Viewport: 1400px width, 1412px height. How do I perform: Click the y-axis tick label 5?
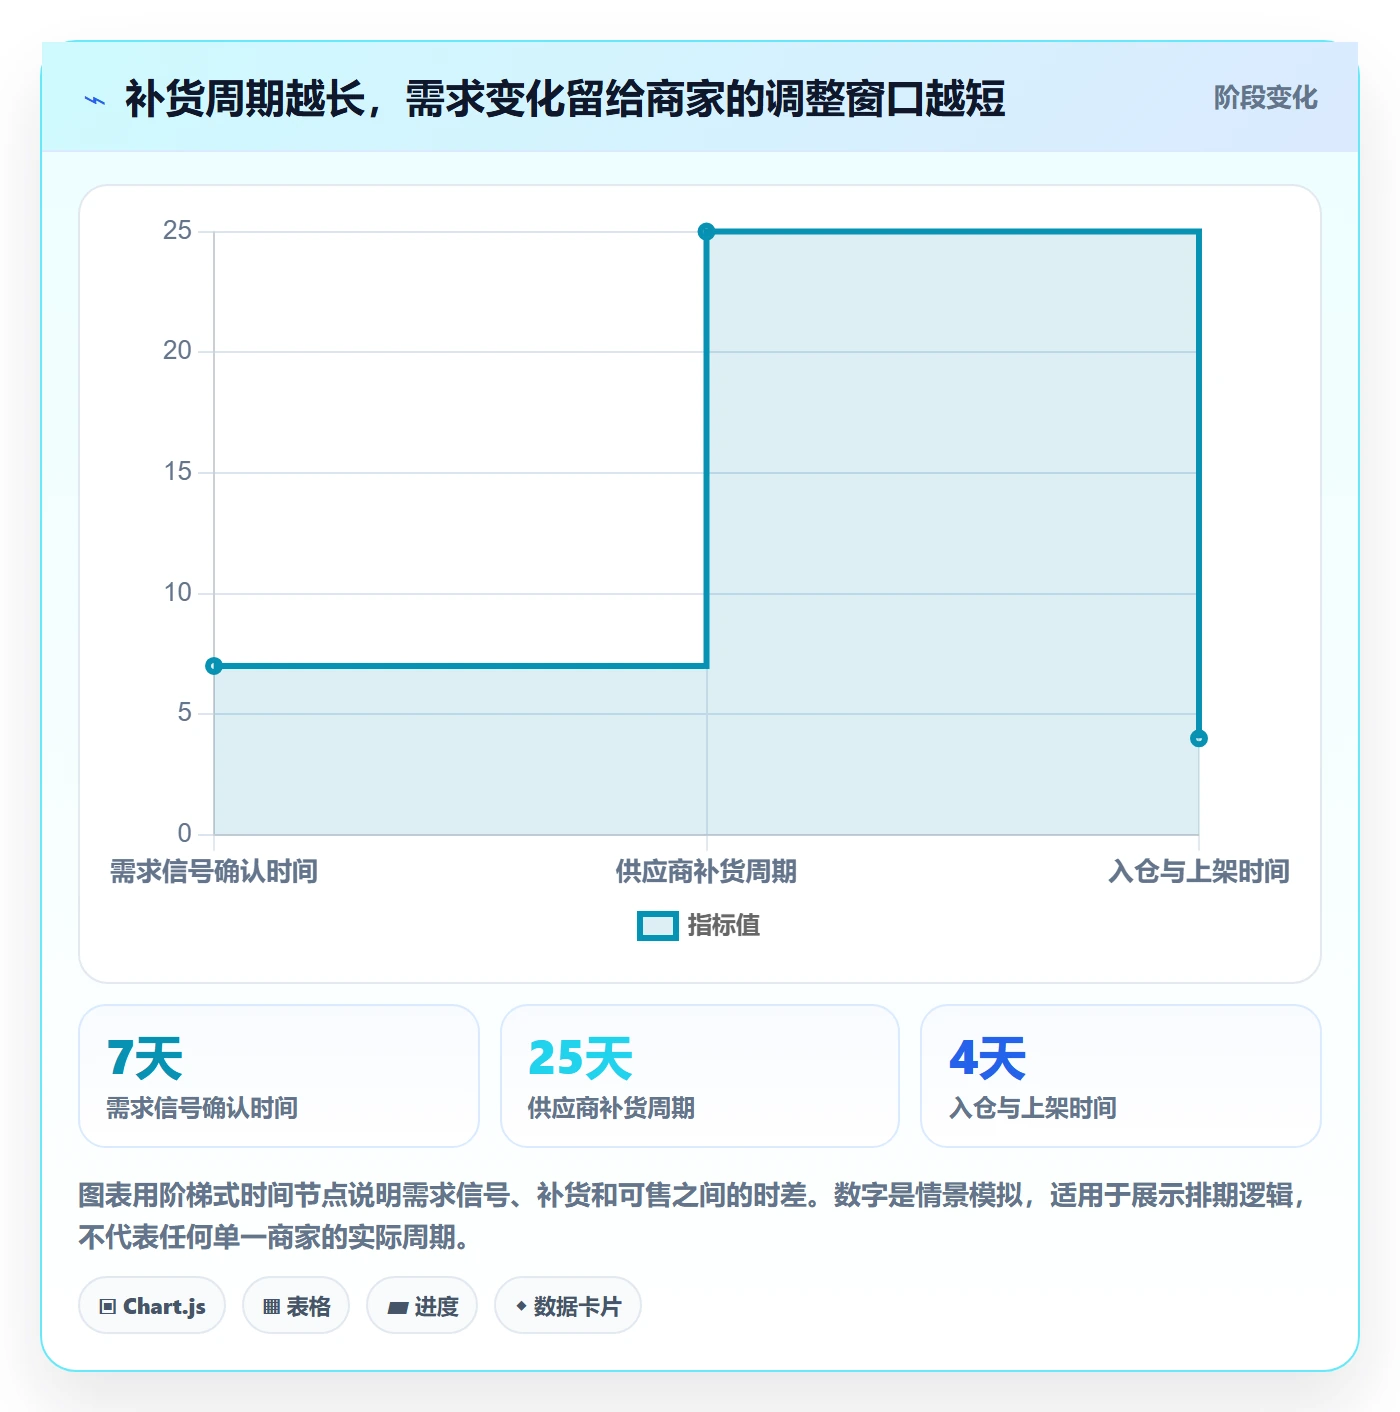185,713
